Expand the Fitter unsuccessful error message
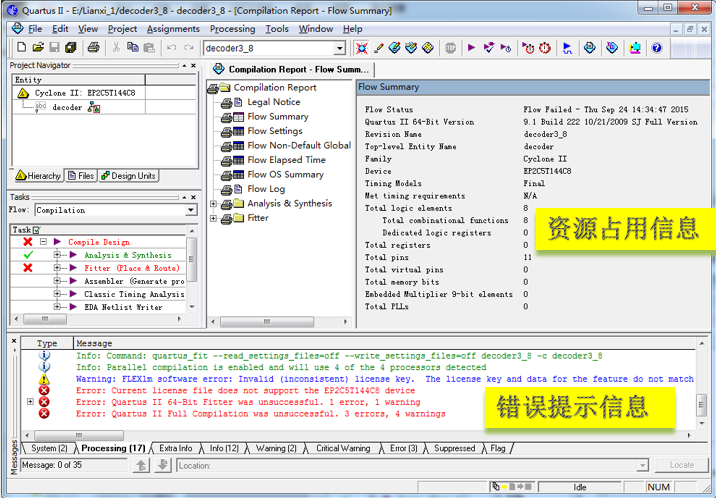The image size is (716, 498). (30, 402)
